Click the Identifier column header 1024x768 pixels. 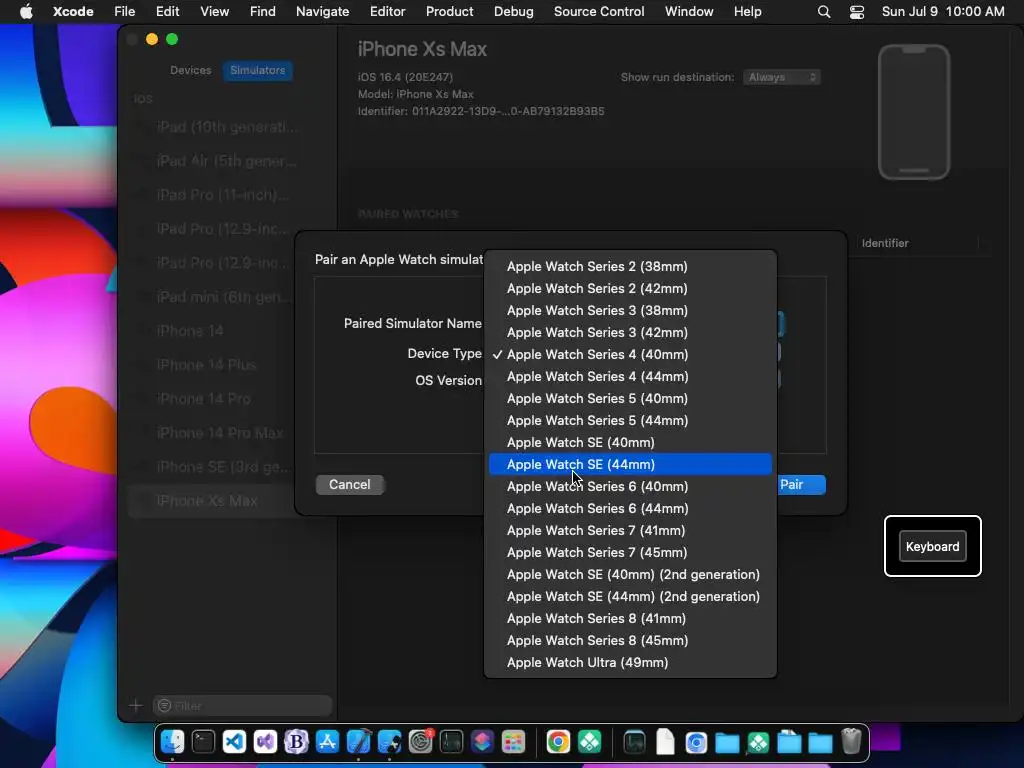tap(885, 243)
